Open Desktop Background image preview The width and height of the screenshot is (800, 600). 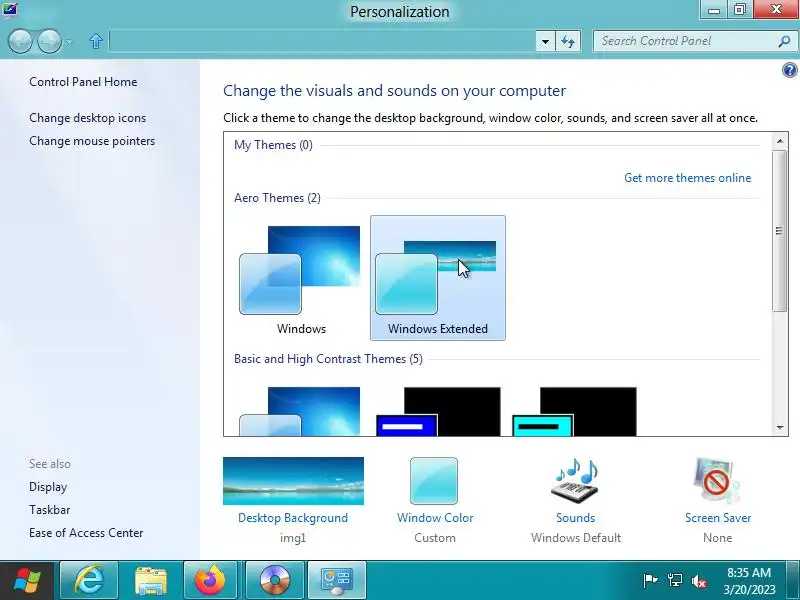[x=293, y=481]
